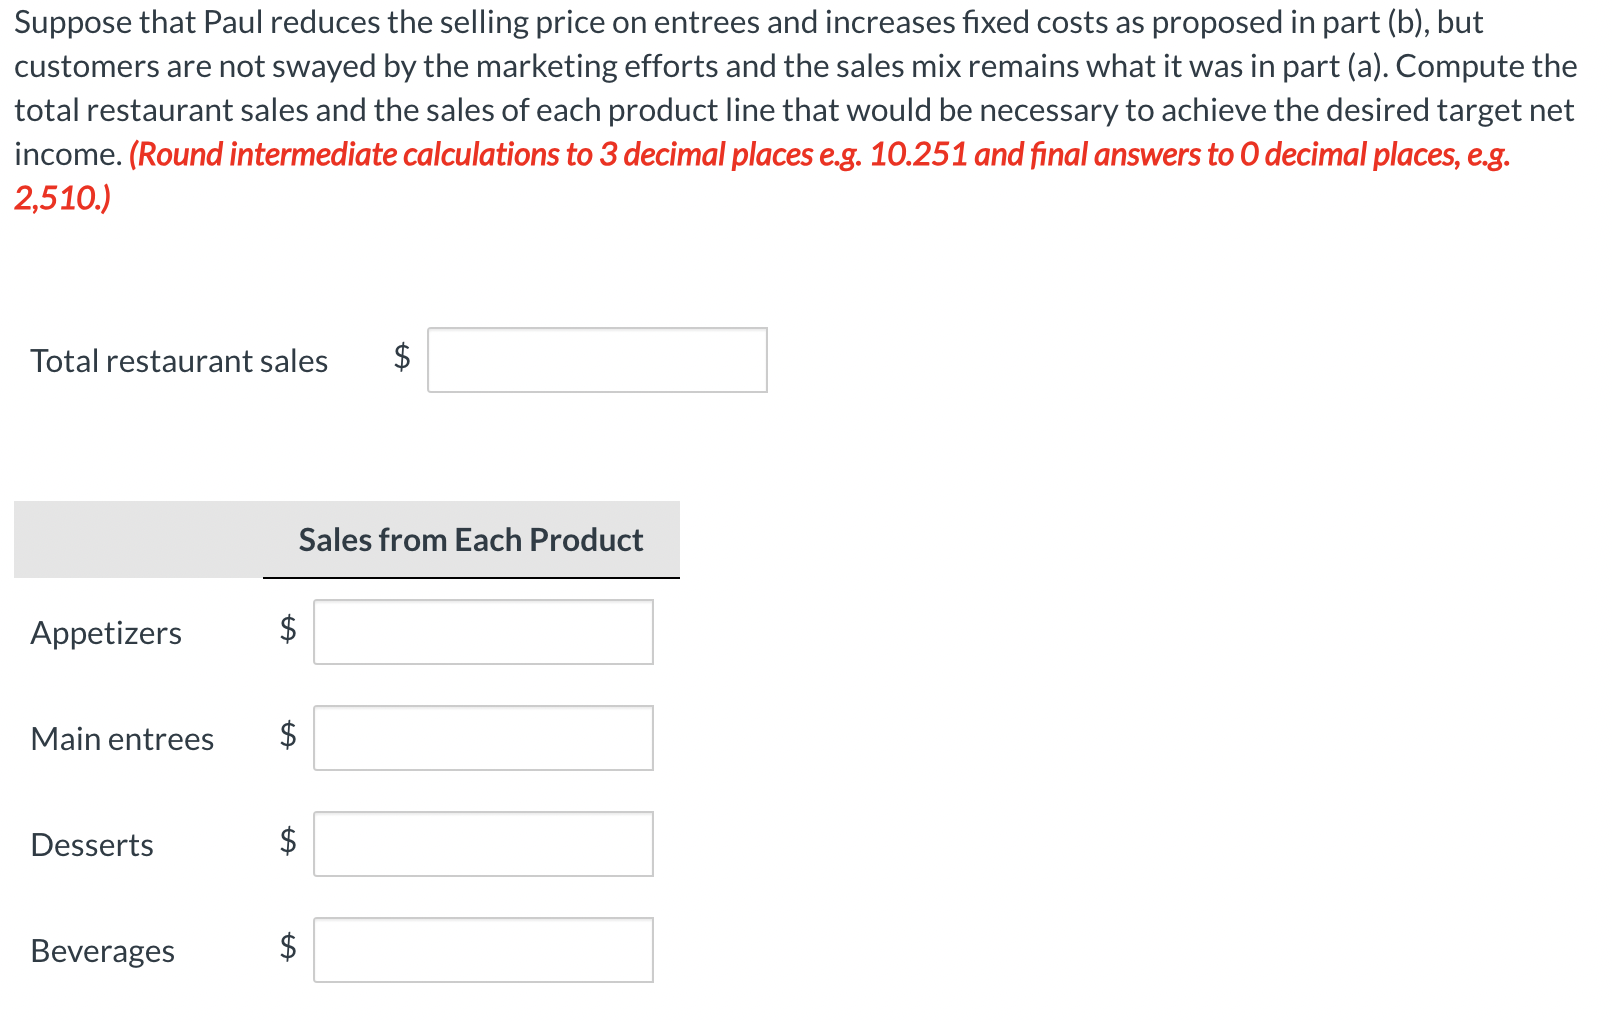
Task: Click the dollar sign beside Total restaurant sales
Action: tap(400, 360)
